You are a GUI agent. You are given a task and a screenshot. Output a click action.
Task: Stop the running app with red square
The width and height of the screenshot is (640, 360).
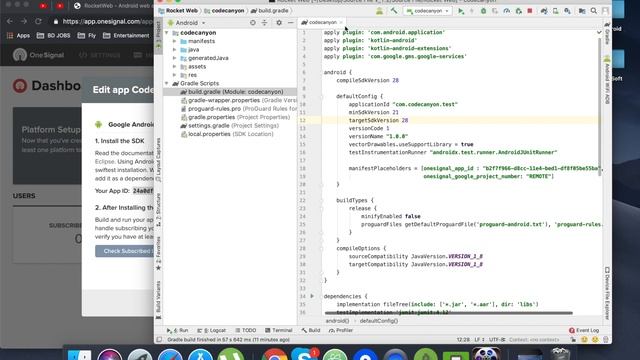point(530,11)
